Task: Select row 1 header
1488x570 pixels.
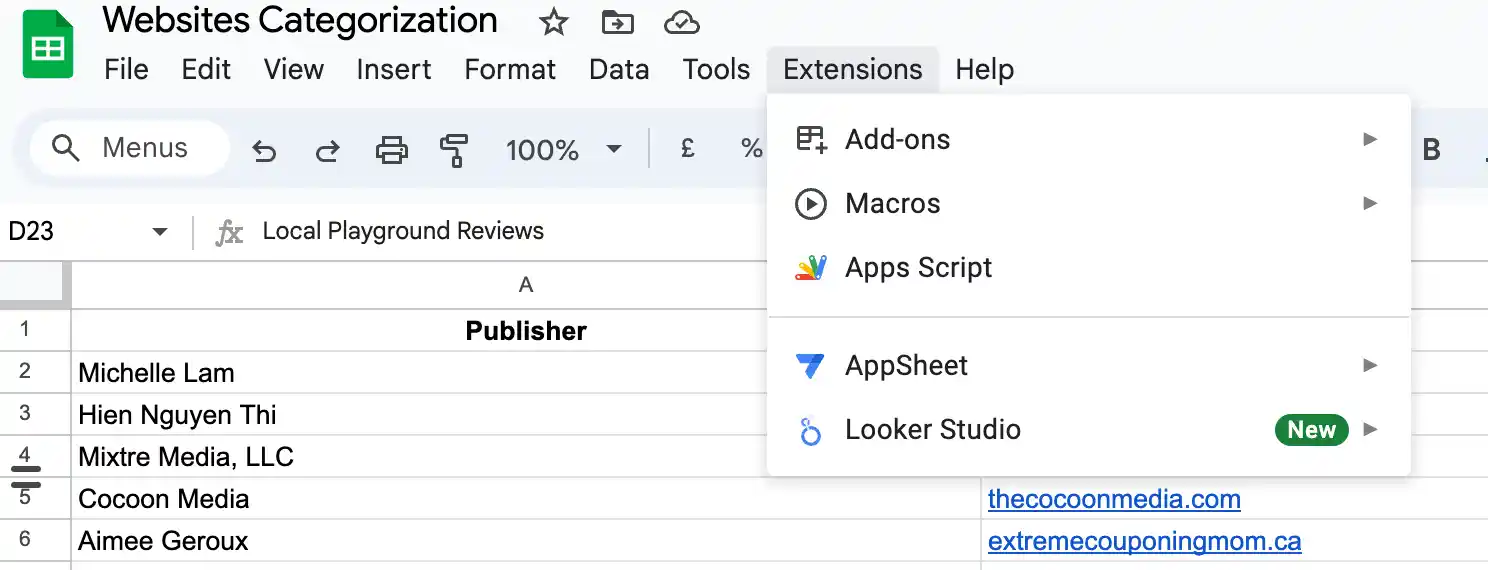Action: 35,330
